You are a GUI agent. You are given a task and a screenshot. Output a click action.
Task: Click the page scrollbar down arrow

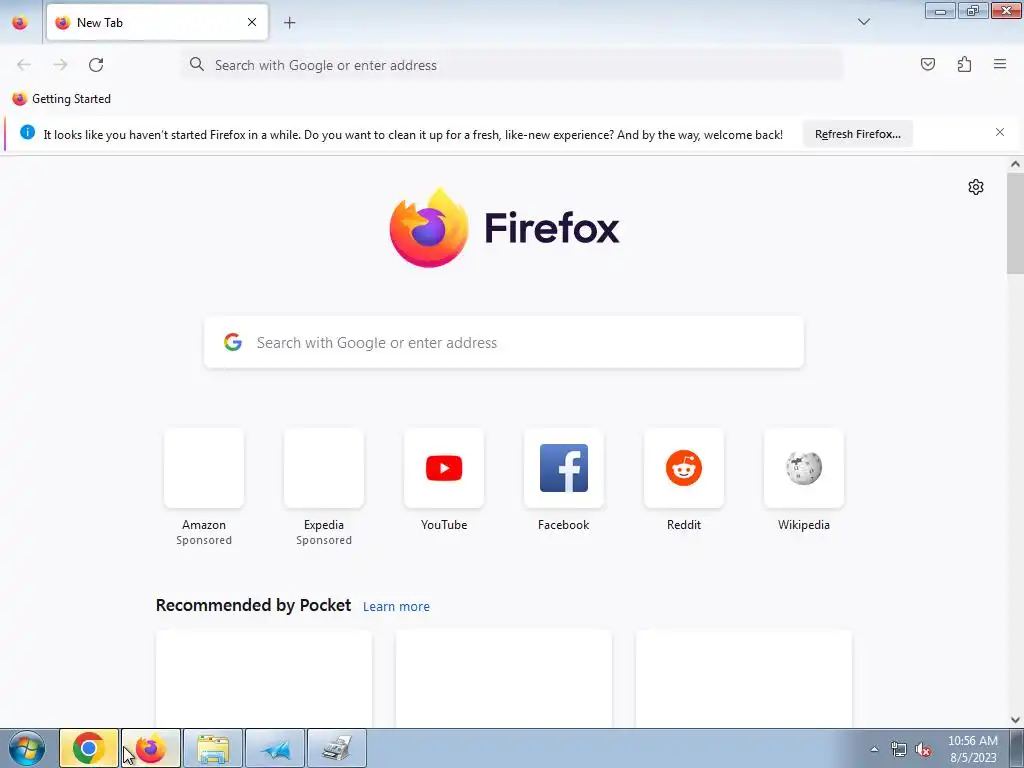[1015, 720]
